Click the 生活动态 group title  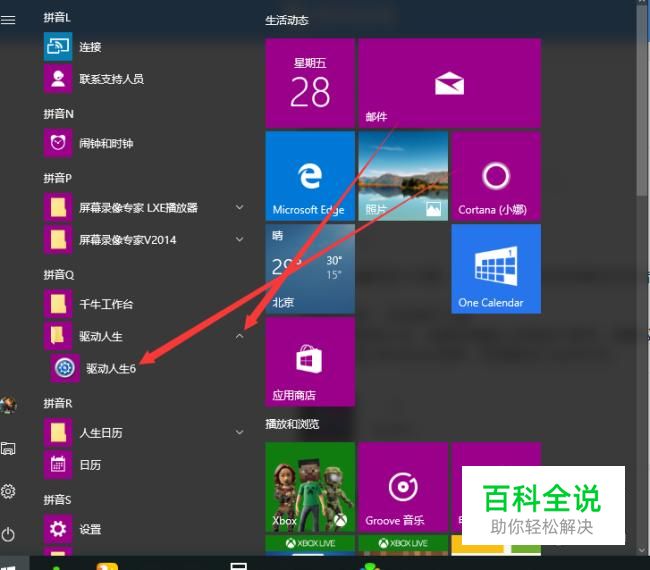pos(287,20)
